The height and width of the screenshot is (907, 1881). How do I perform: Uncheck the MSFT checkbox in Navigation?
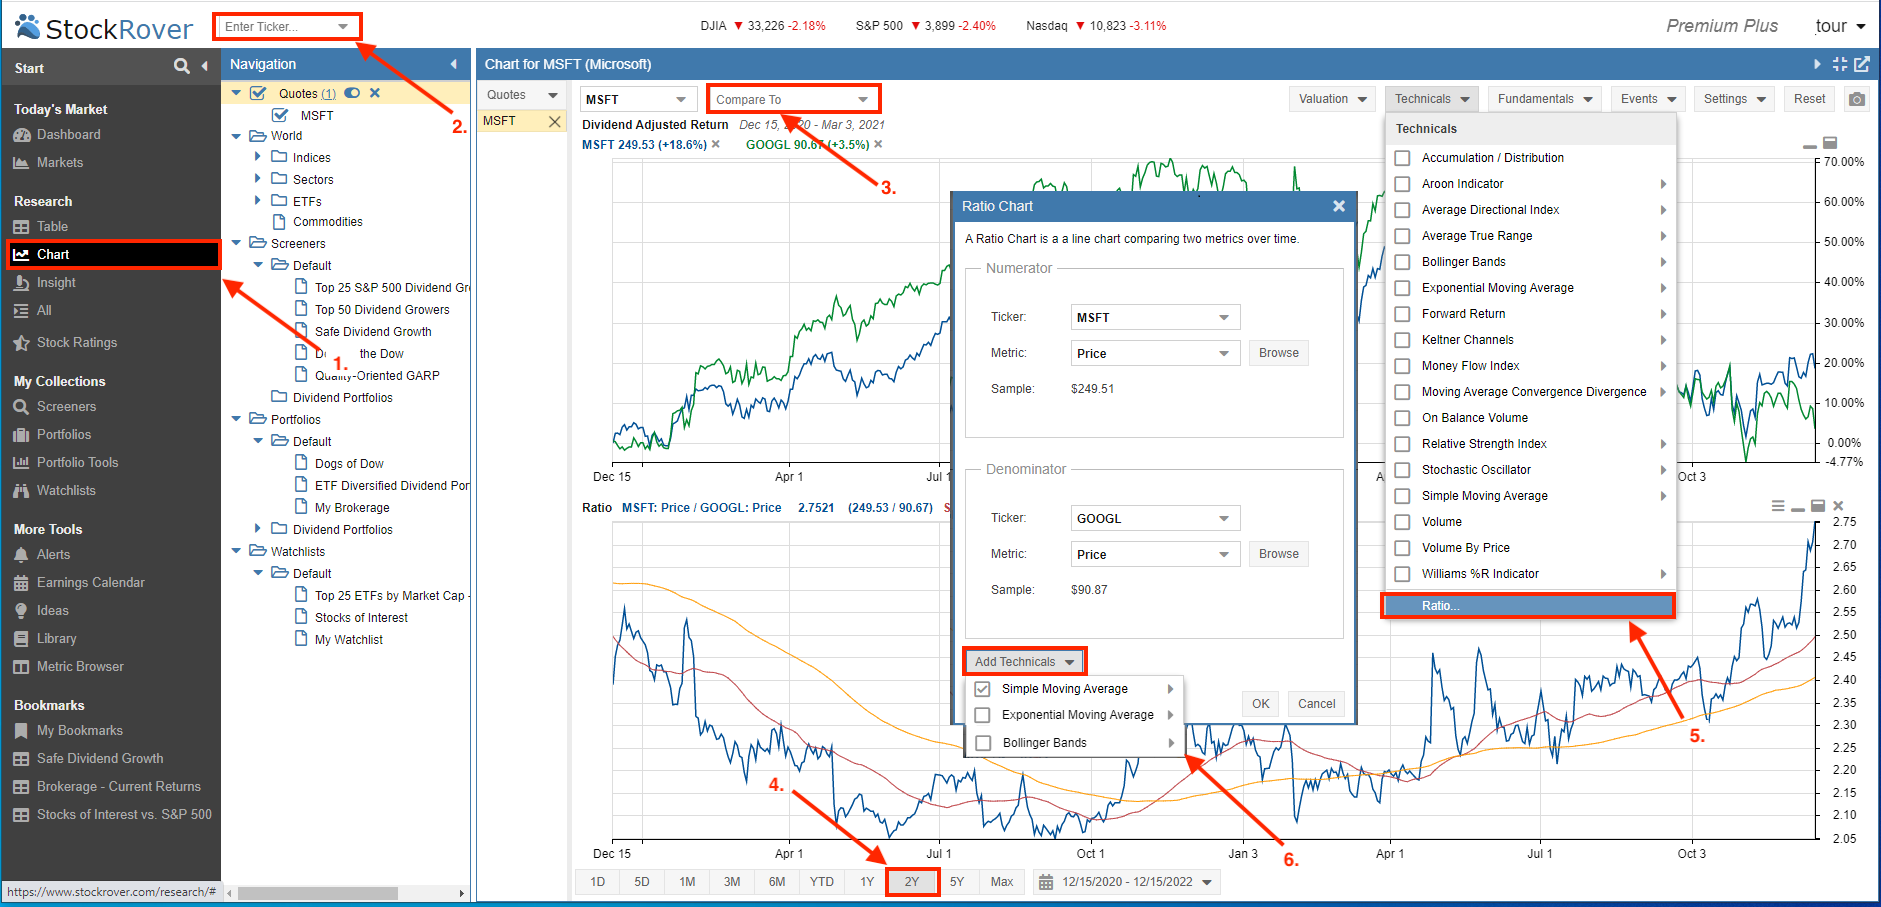pyautogui.click(x=280, y=115)
